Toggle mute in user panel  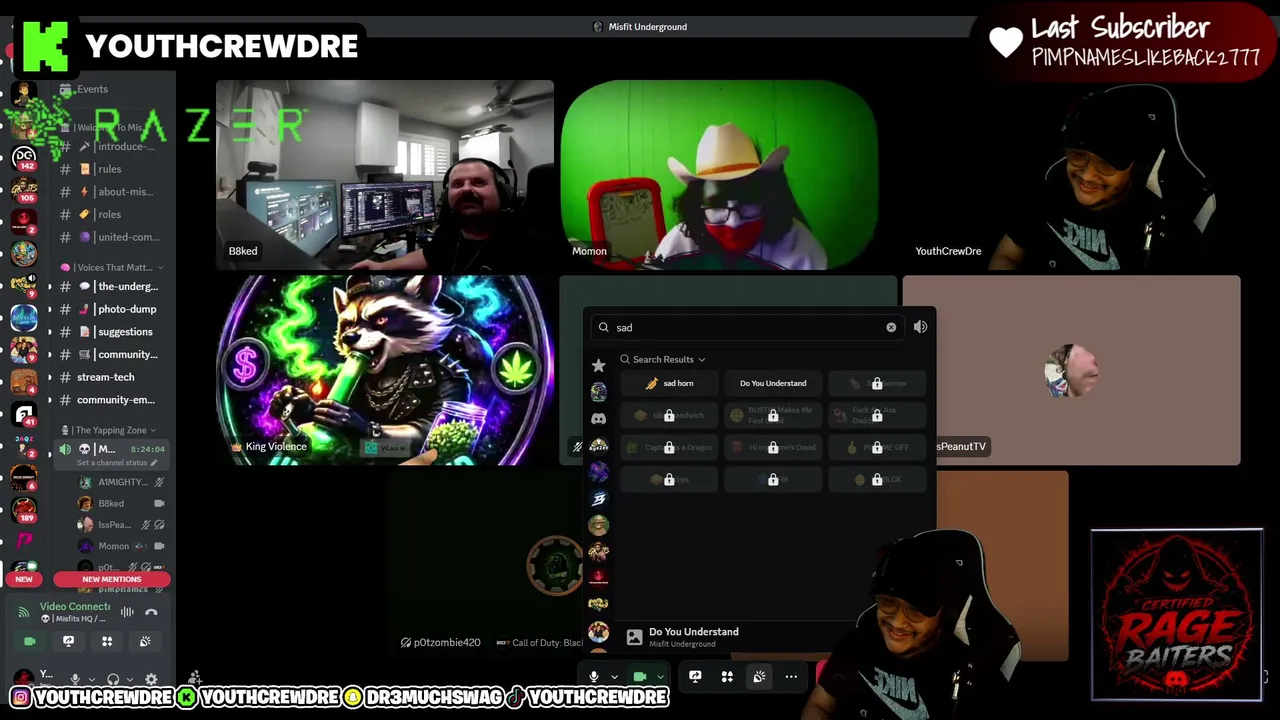75,680
